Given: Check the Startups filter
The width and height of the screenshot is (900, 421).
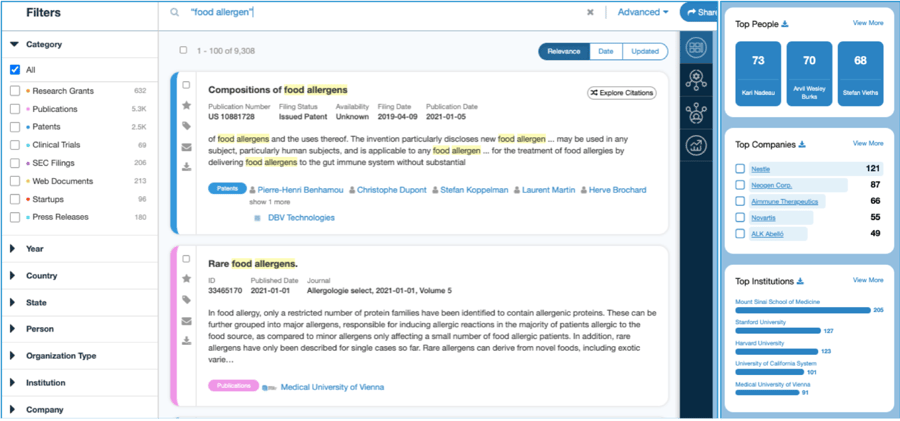Looking at the screenshot, I should 15,199.
